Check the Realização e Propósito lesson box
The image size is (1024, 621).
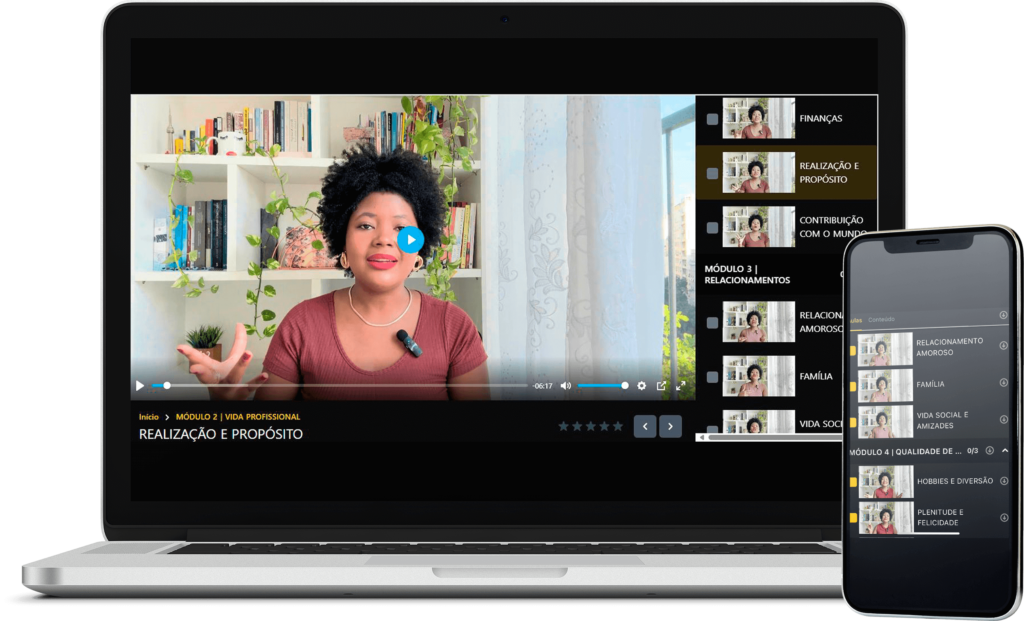[x=712, y=173]
